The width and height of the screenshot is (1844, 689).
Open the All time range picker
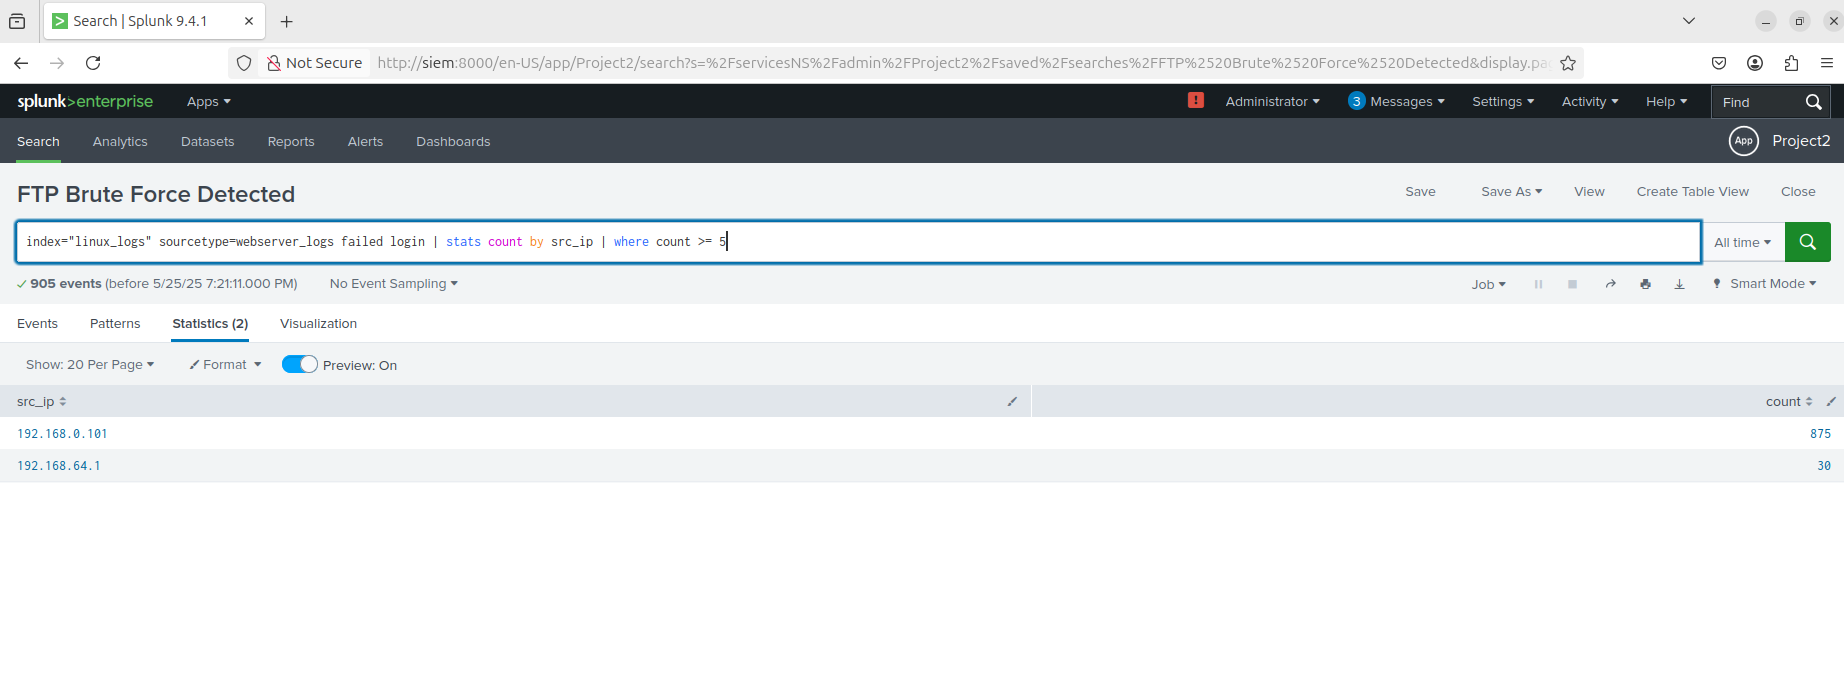(x=1743, y=242)
